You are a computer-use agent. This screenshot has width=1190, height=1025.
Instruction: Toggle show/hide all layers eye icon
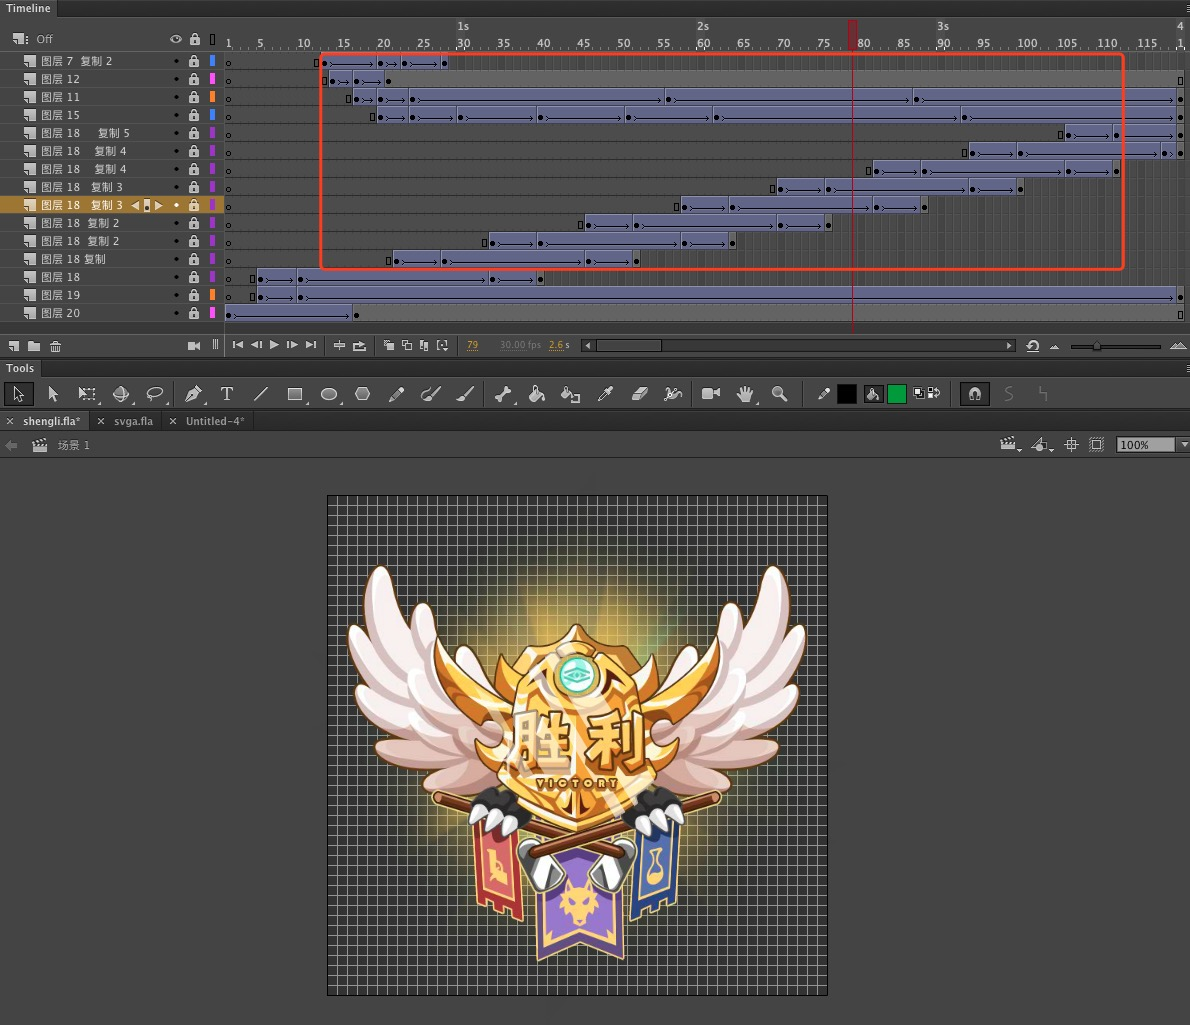176,39
